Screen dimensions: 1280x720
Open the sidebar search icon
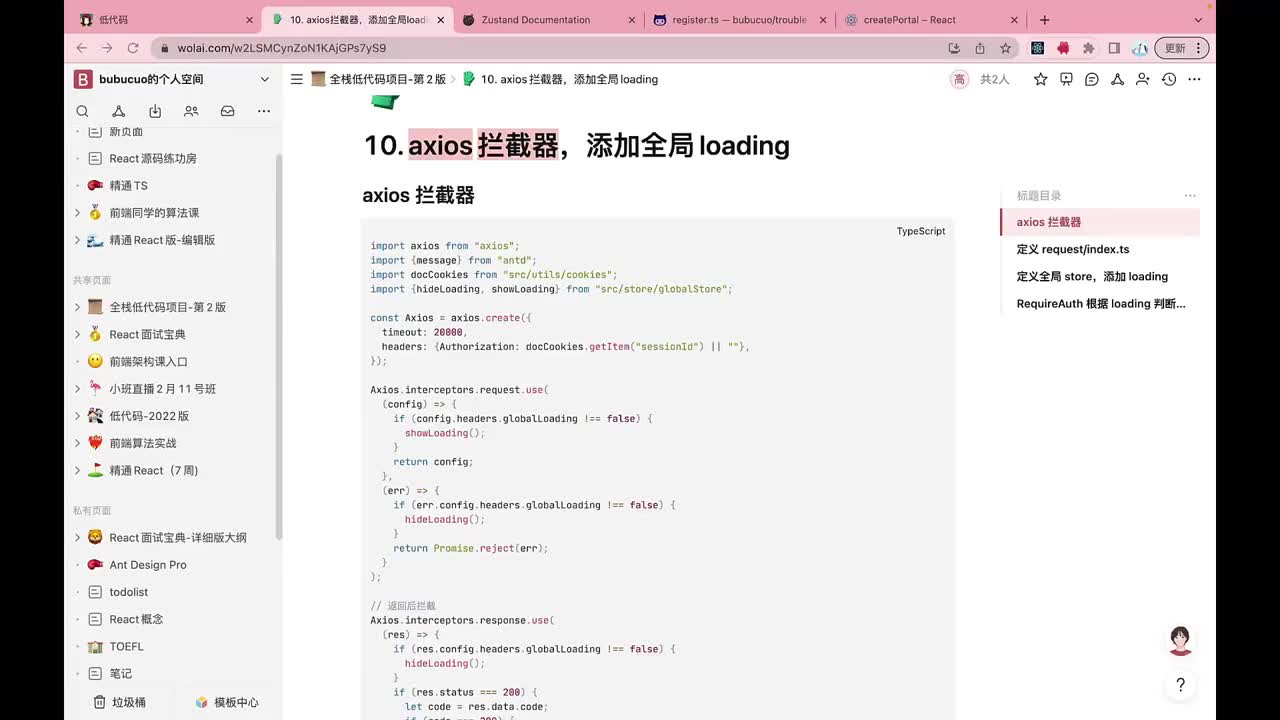click(83, 111)
